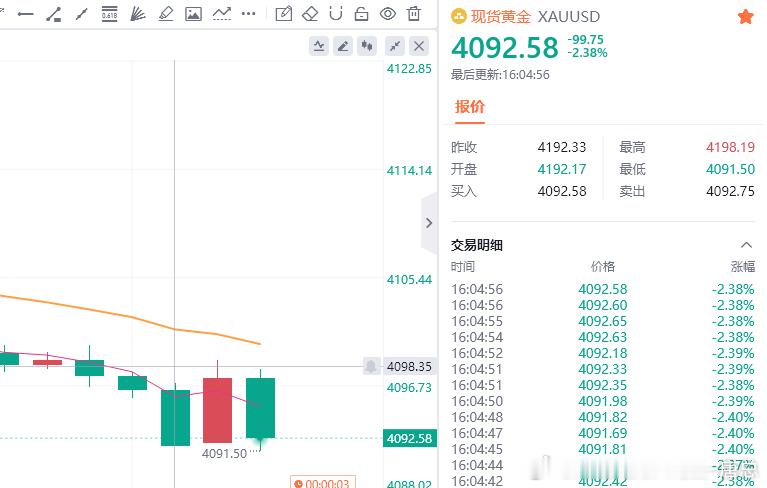Click the 最低 value 4091.50

coord(730,169)
